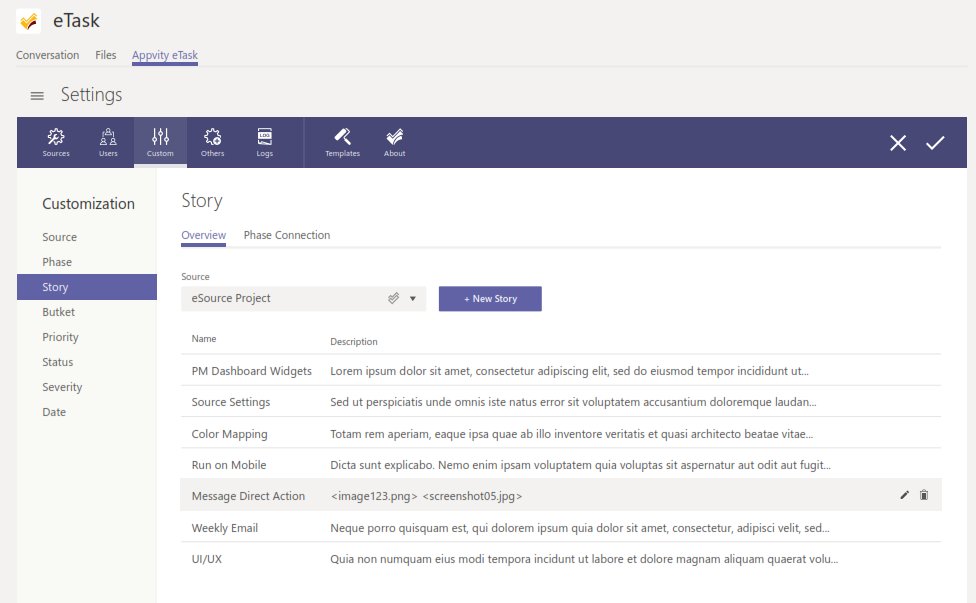This screenshot has height=603, width=976.
Task: Open the Templates toolbar icon
Action: point(342,142)
